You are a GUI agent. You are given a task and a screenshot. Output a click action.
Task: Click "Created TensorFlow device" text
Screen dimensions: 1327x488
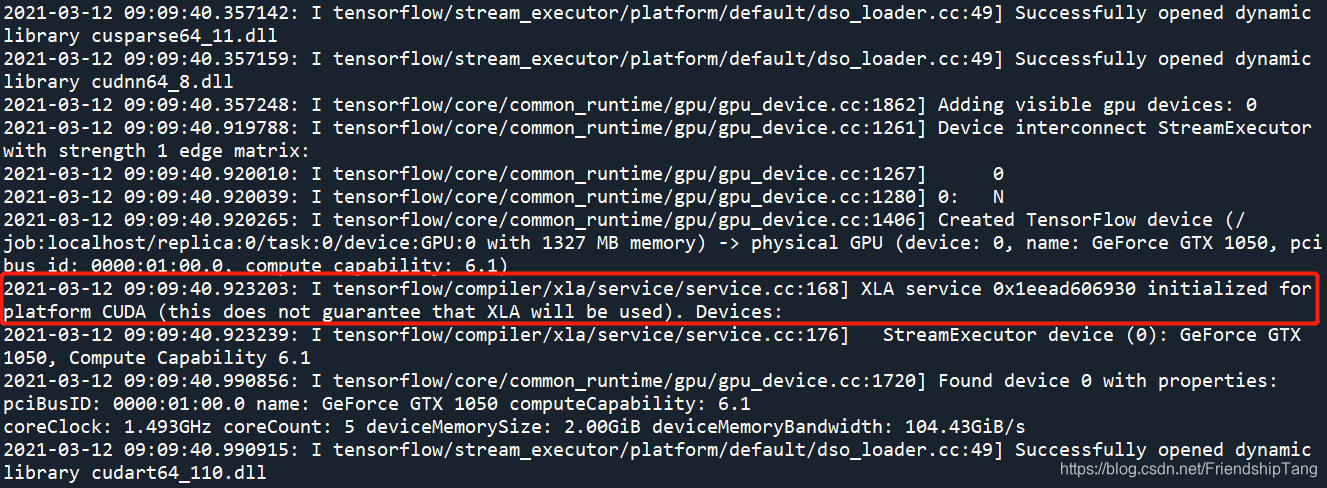[1110, 220]
